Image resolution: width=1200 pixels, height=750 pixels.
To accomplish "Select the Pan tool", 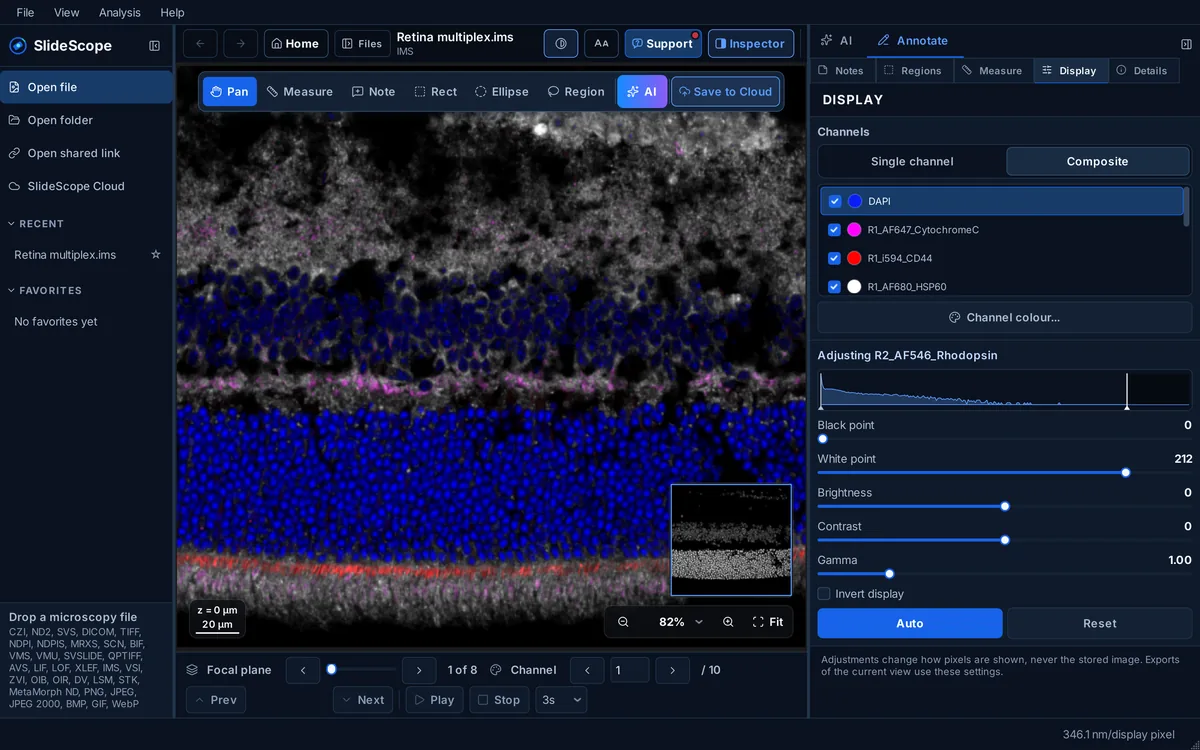I will pyautogui.click(x=229, y=92).
